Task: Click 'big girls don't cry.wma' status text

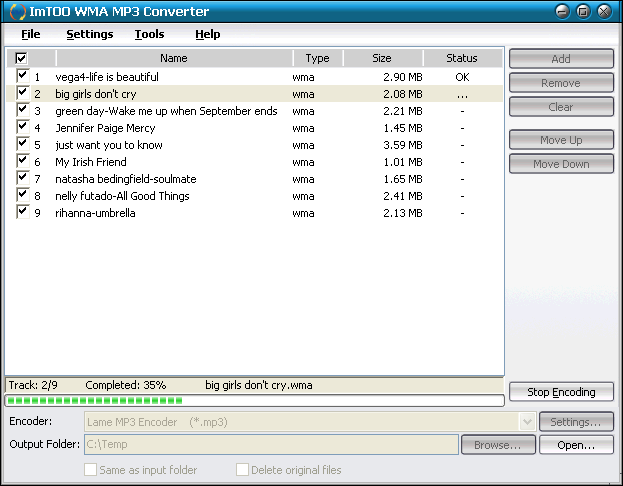Action: (x=259, y=385)
